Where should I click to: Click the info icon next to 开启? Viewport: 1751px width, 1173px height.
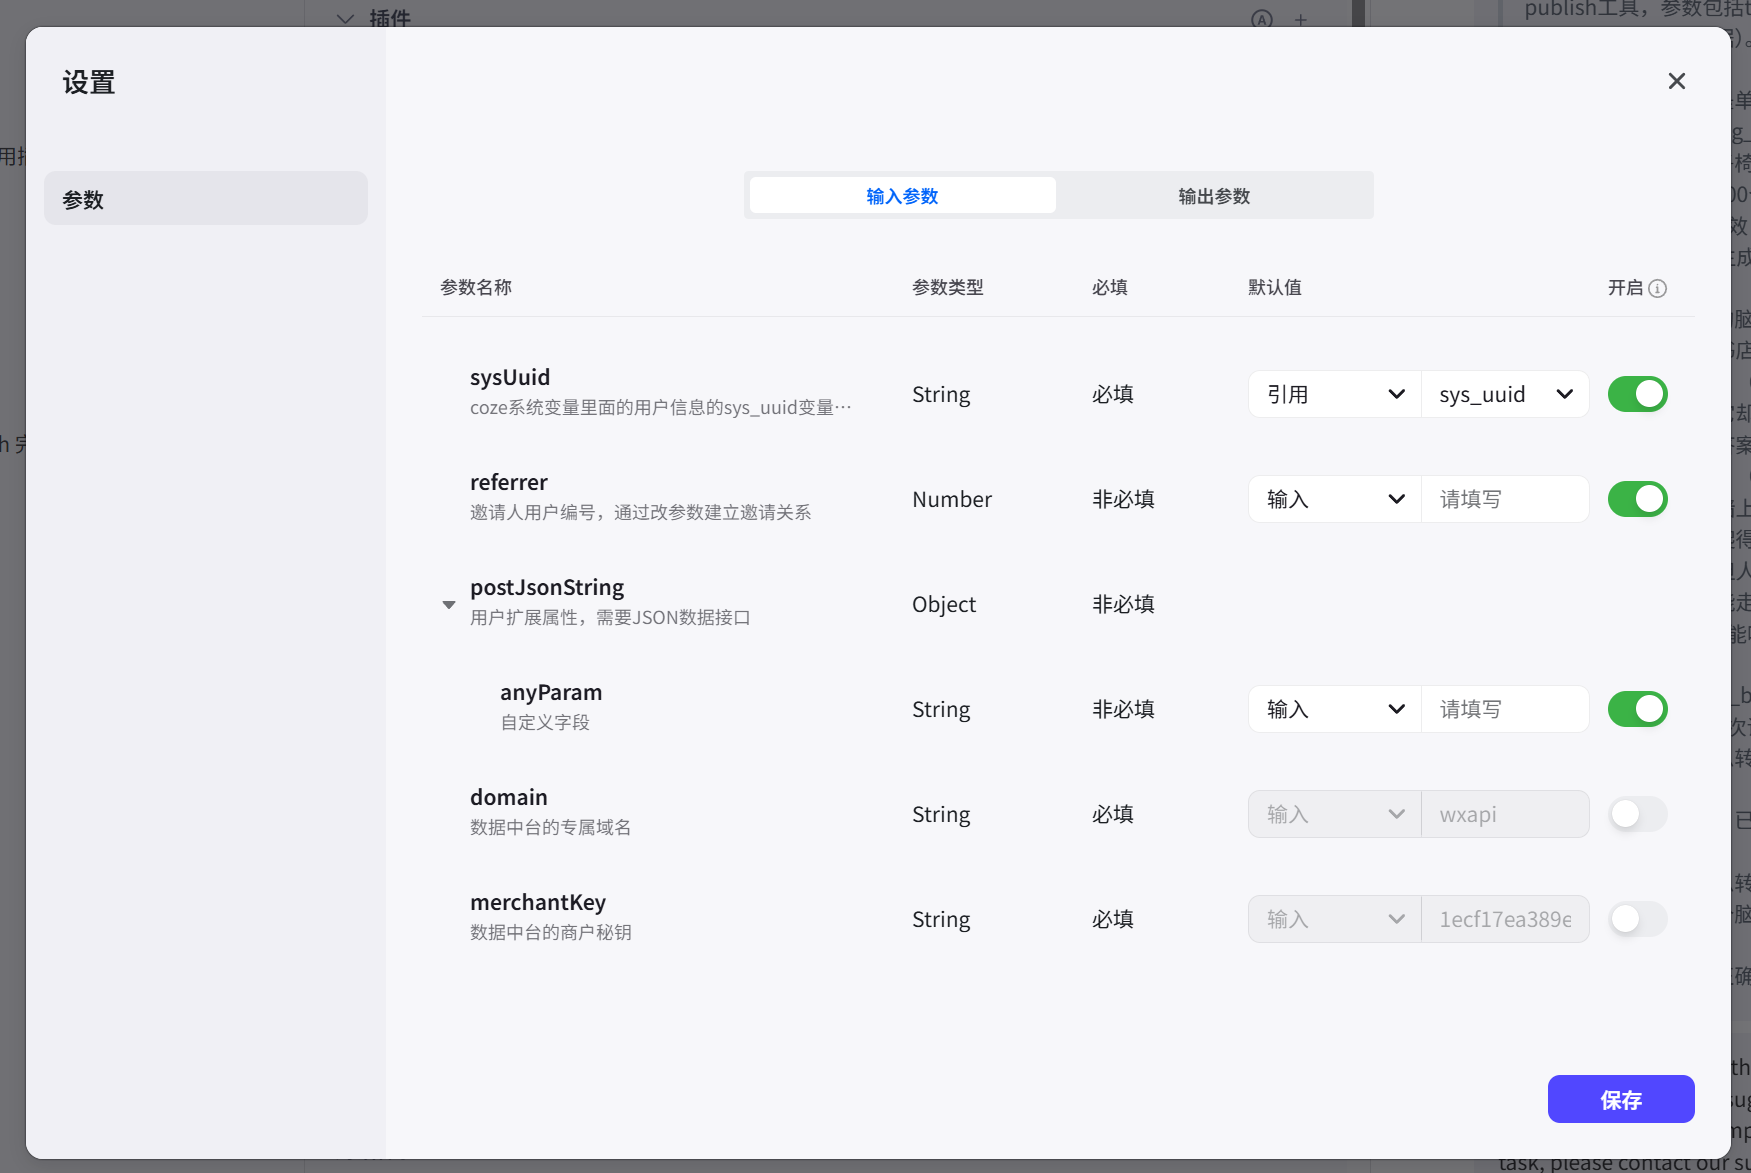click(x=1658, y=288)
